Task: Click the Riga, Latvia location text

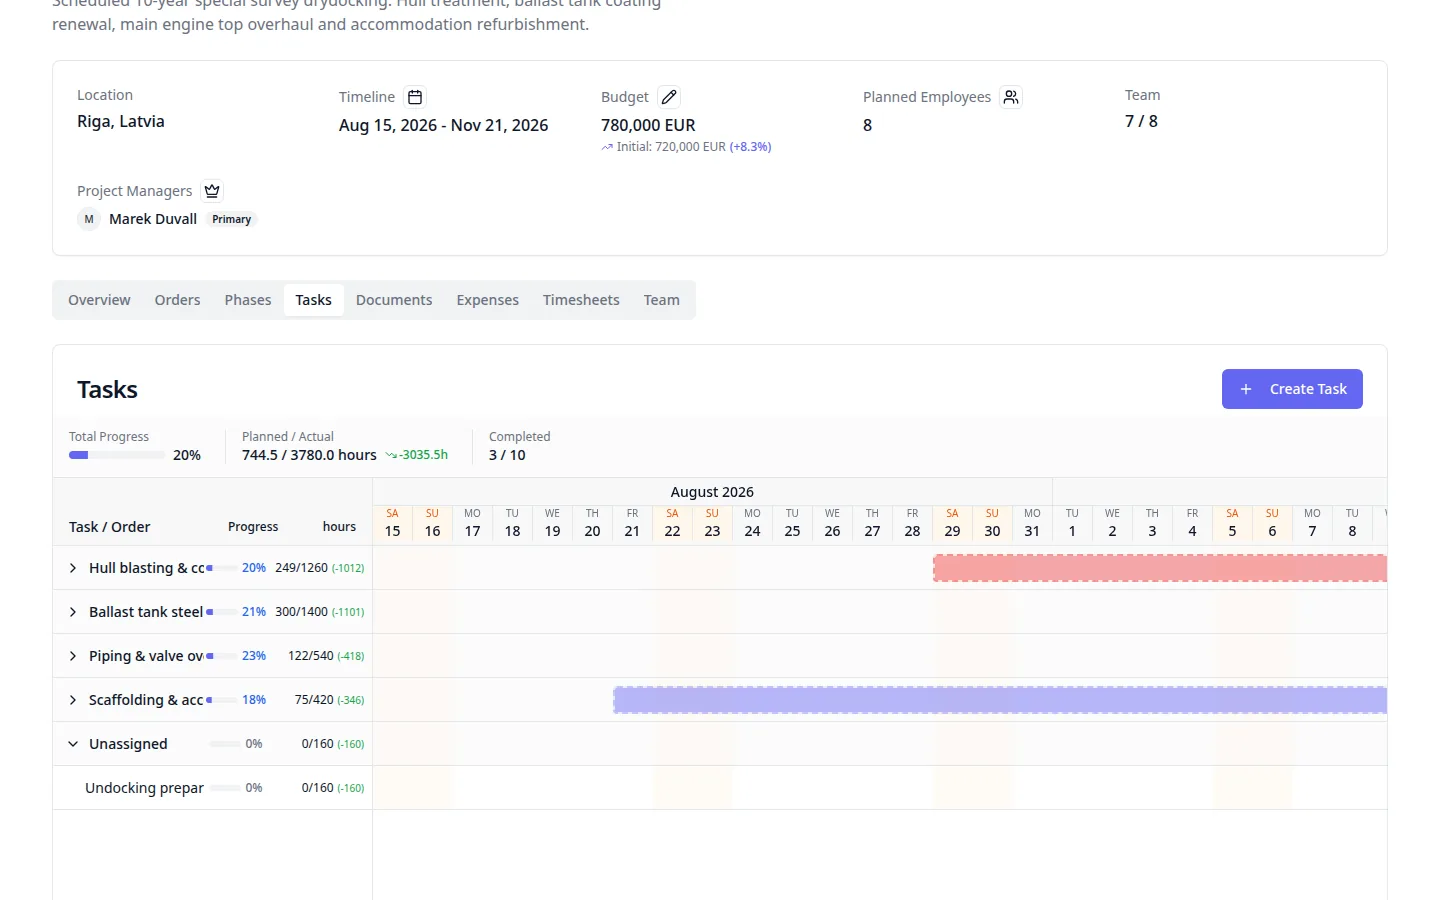Action: (121, 121)
